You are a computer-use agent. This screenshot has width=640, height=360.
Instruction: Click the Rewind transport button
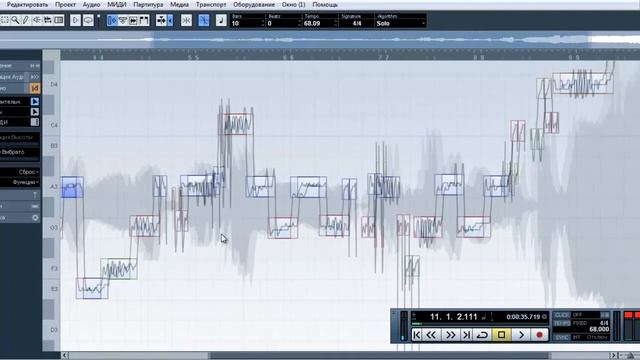tap(431, 335)
